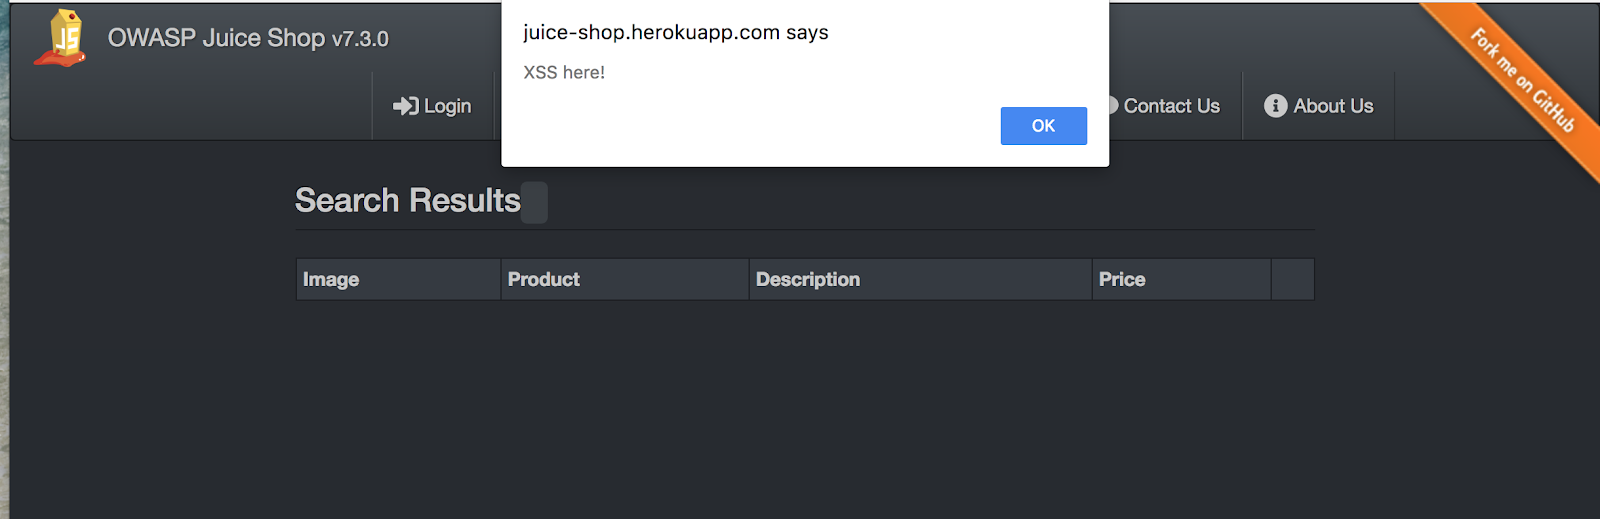Click the Image column header
This screenshot has width=1600, height=519.
[x=331, y=280]
